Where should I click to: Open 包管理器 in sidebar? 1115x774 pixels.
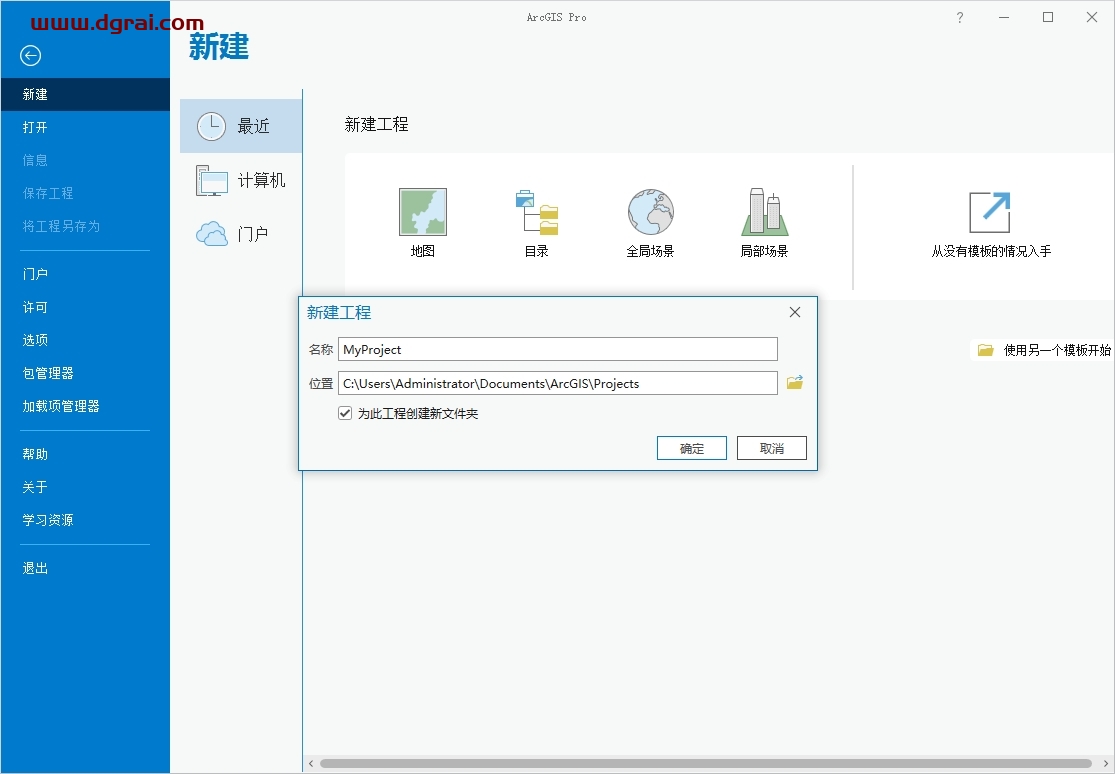pyautogui.click(x=85, y=373)
